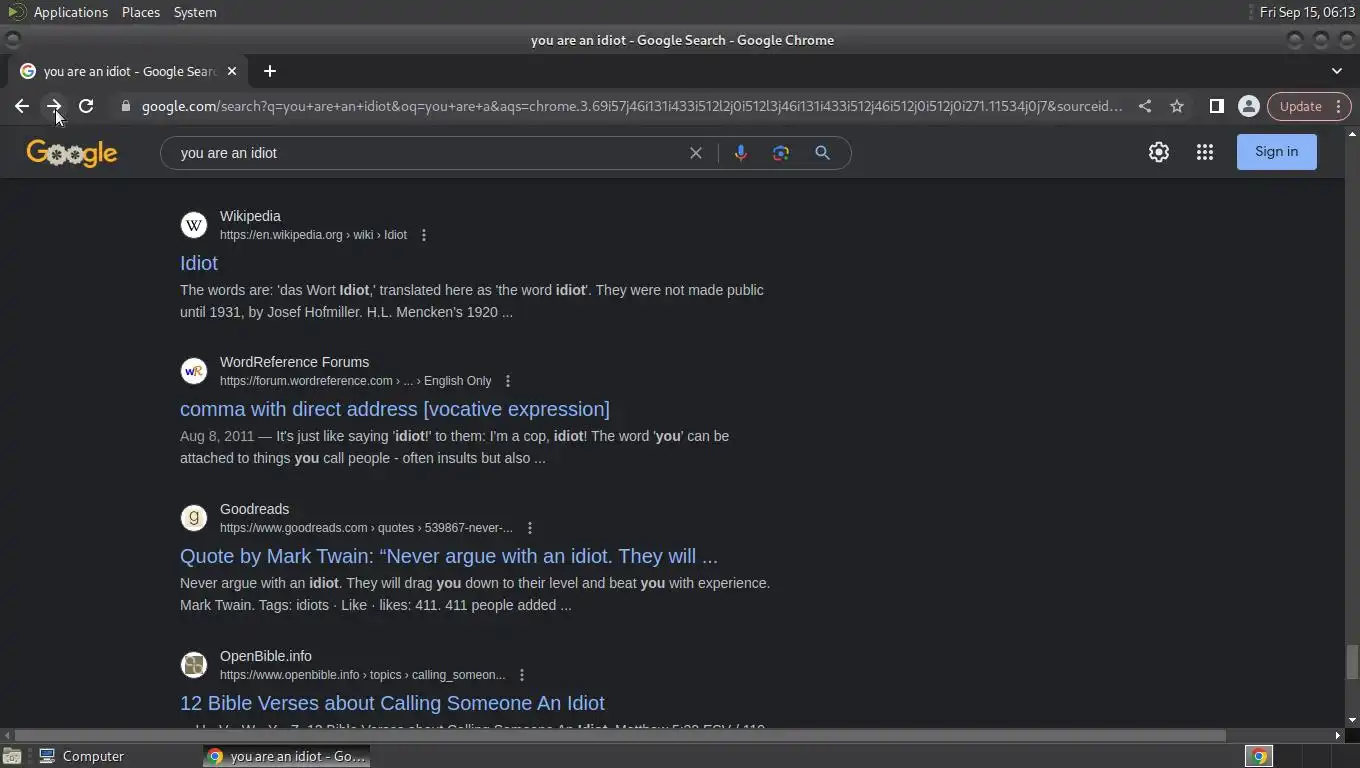Open the Mark Twain quote result

(x=449, y=556)
